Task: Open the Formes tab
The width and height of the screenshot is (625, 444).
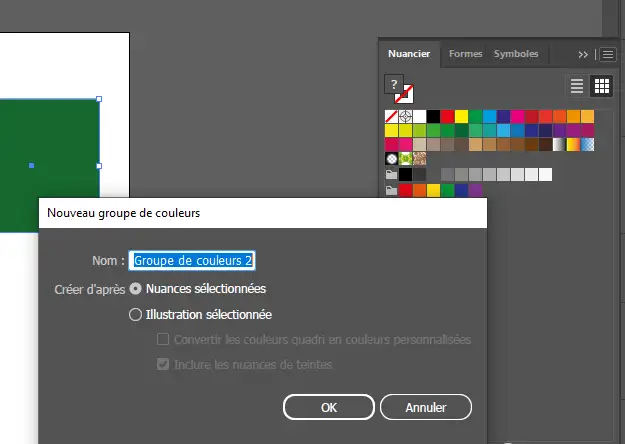Action: click(x=464, y=54)
